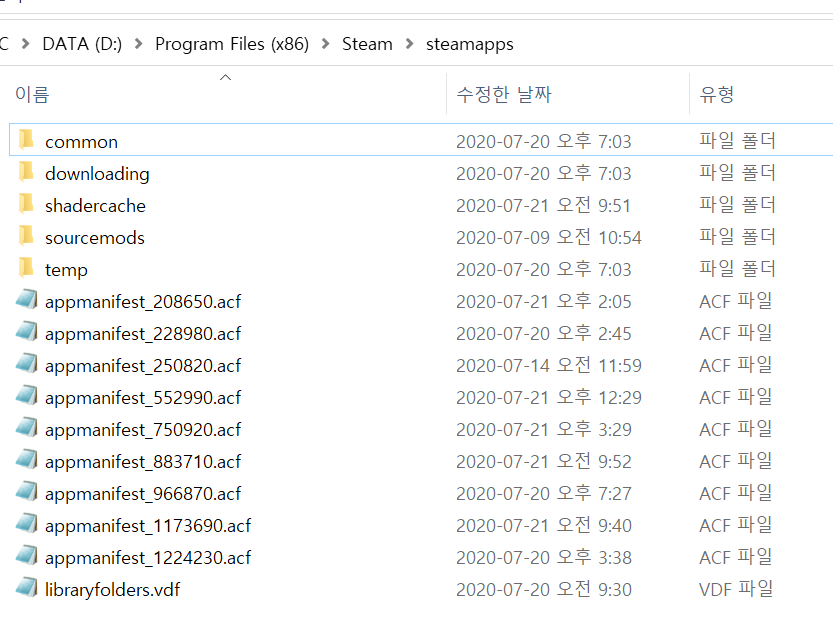Sort by 유형 column header
Image resolution: width=833 pixels, height=639 pixels.
[x=717, y=95]
